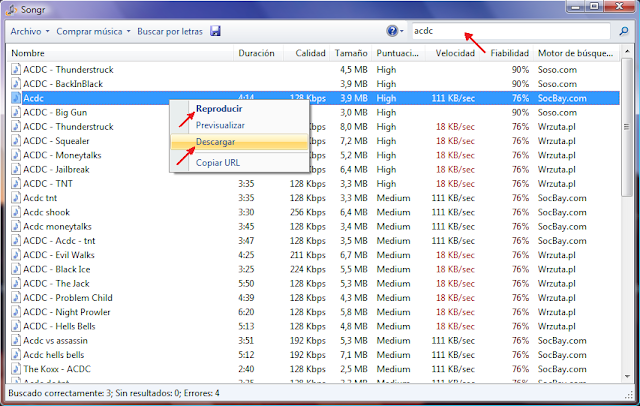
Task: Click the magnifier search icon
Action: coord(624,31)
